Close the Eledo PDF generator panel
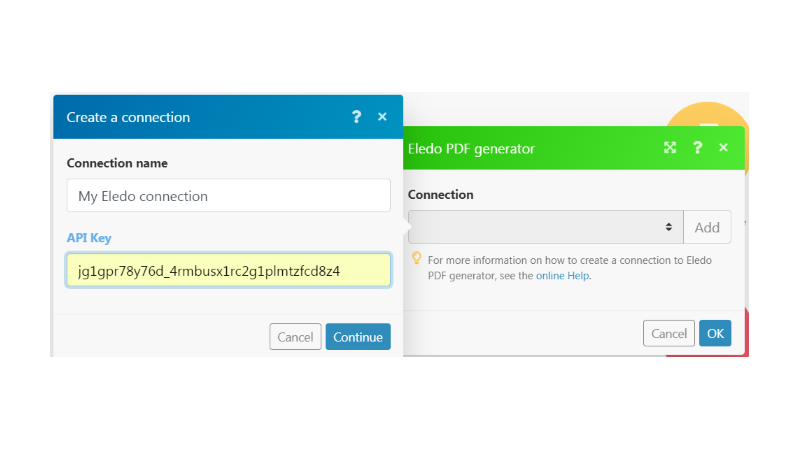Viewport: 800px width, 450px height. point(723,147)
